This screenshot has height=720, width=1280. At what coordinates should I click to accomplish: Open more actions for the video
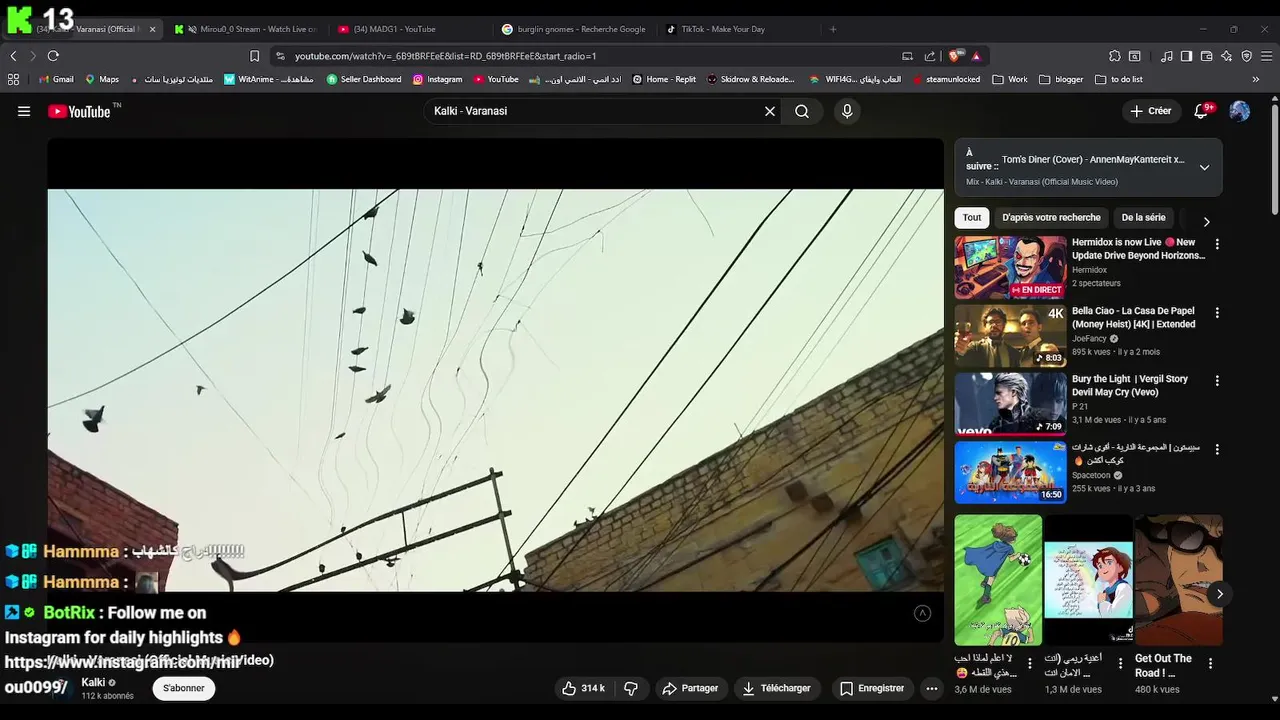[932, 688]
